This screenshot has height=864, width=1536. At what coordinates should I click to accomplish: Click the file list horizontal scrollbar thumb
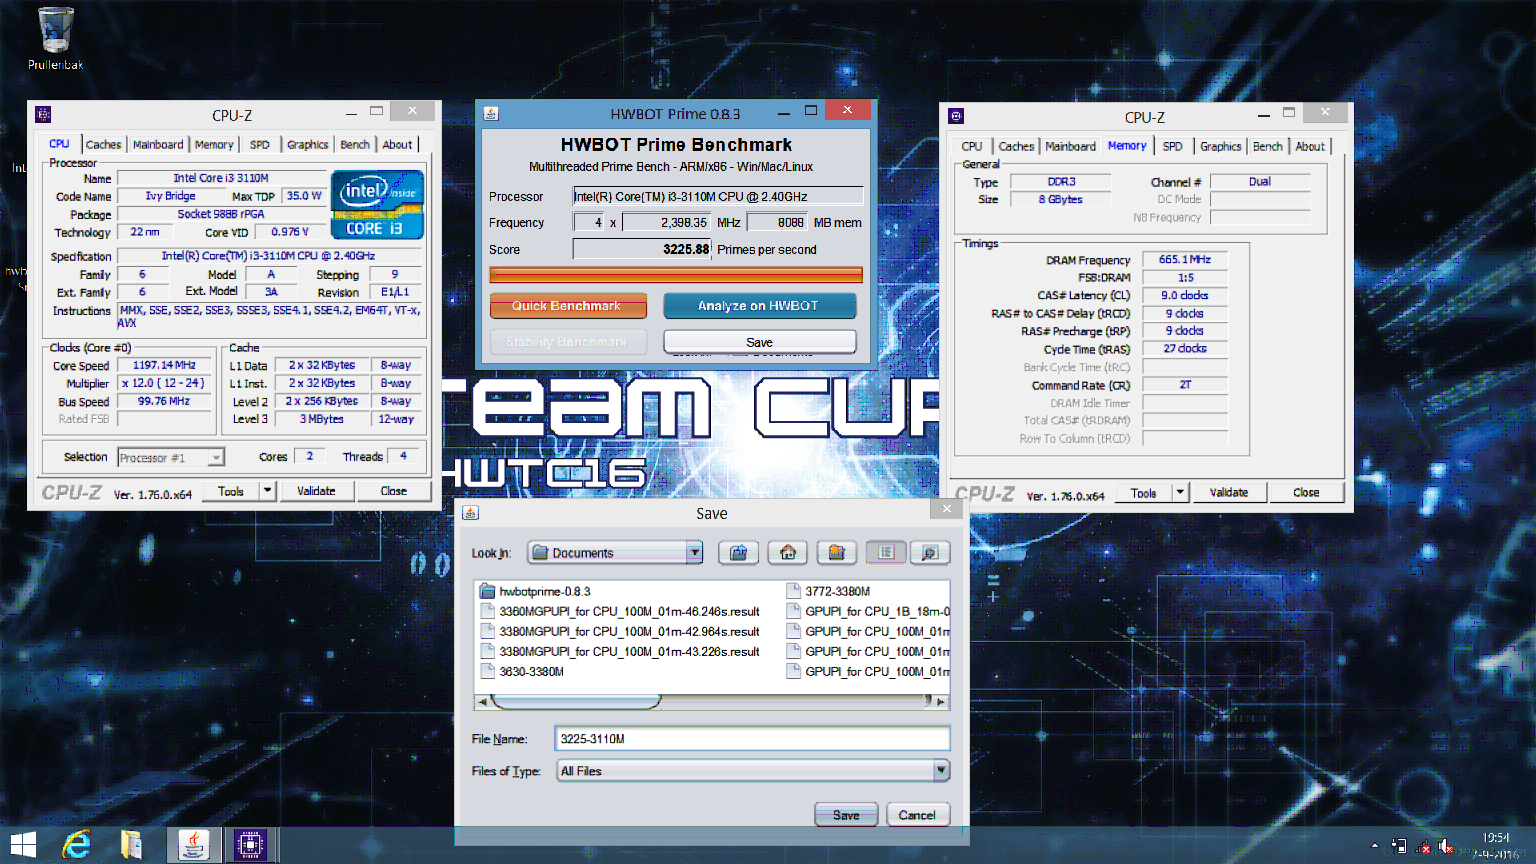[x=575, y=702]
